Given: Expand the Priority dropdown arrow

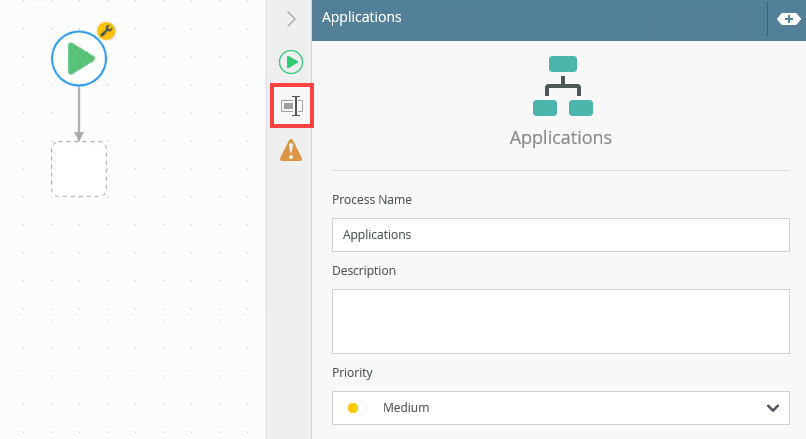Looking at the screenshot, I should 772,408.
